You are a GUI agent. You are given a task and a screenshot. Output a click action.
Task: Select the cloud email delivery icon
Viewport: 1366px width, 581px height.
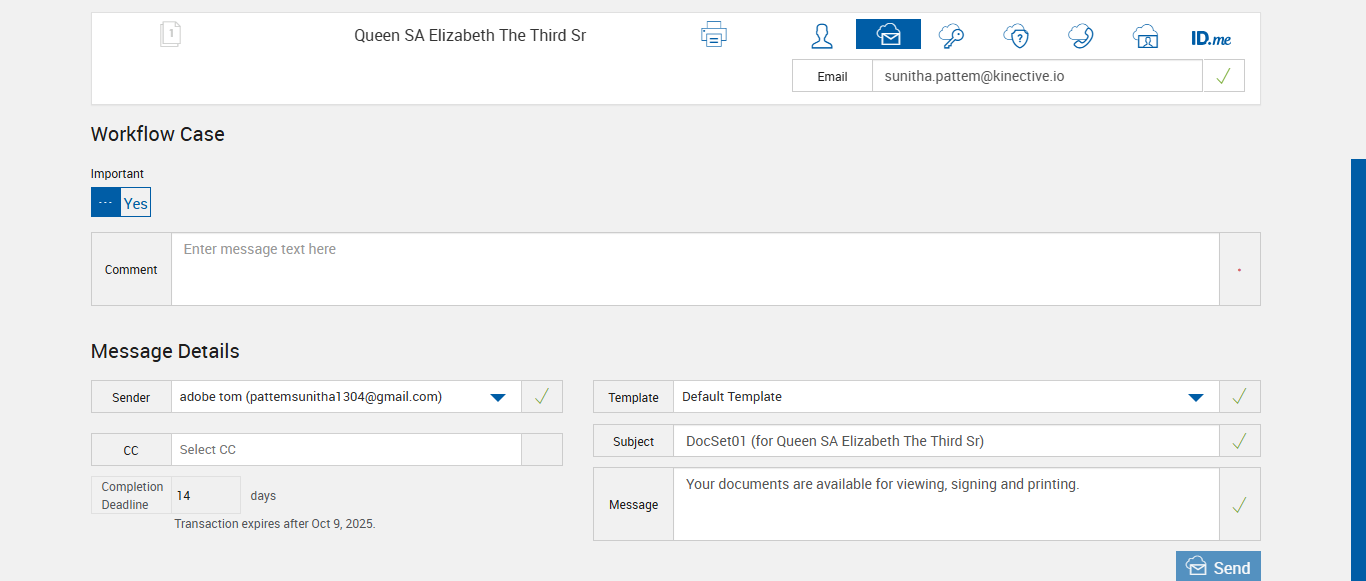click(x=888, y=35)
